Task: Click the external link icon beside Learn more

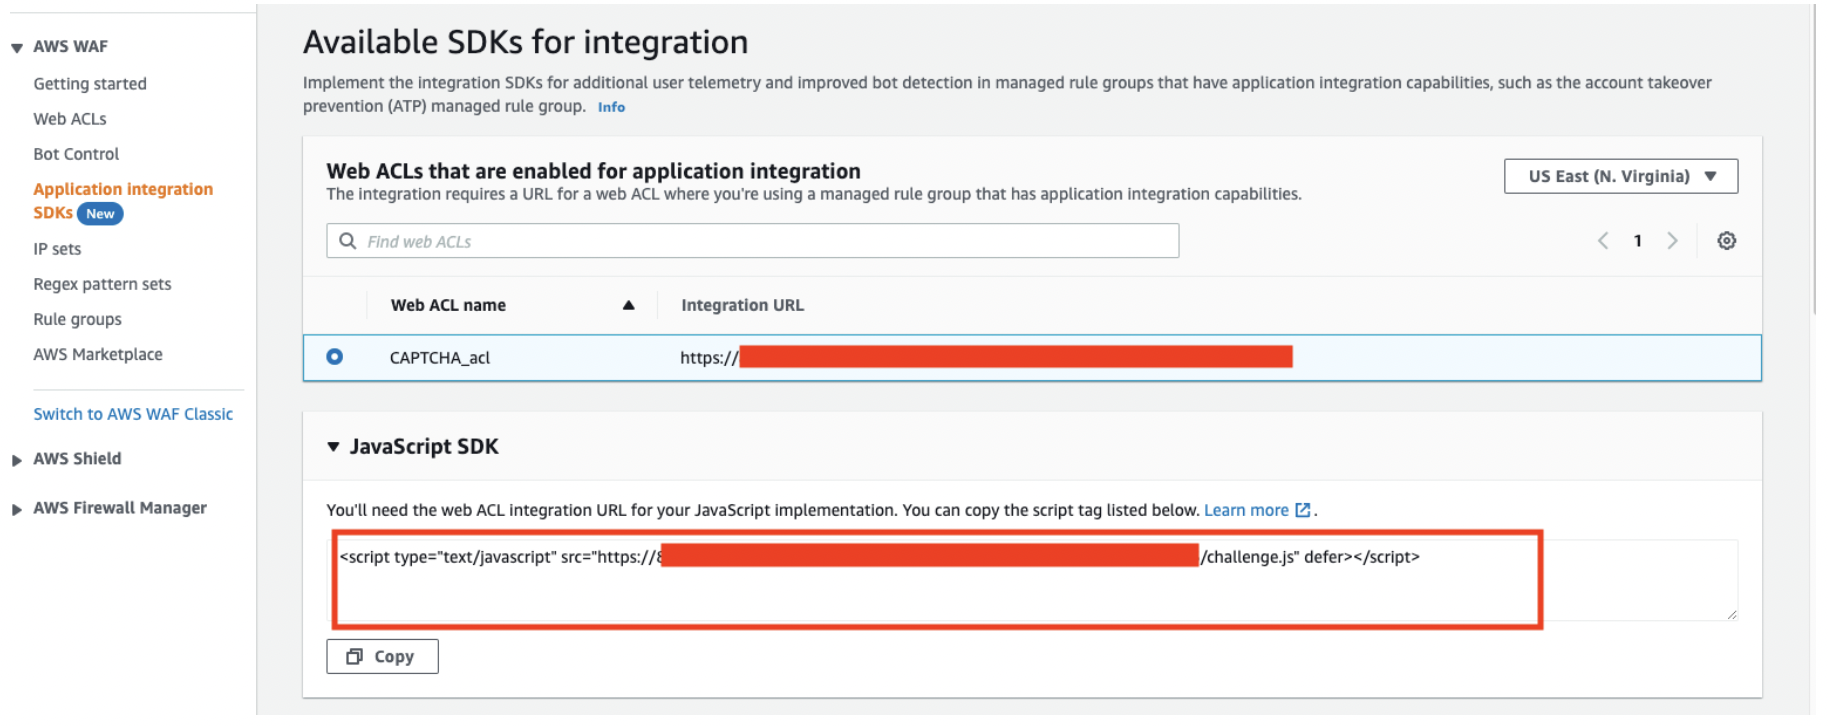Action: pos(1302,510)
